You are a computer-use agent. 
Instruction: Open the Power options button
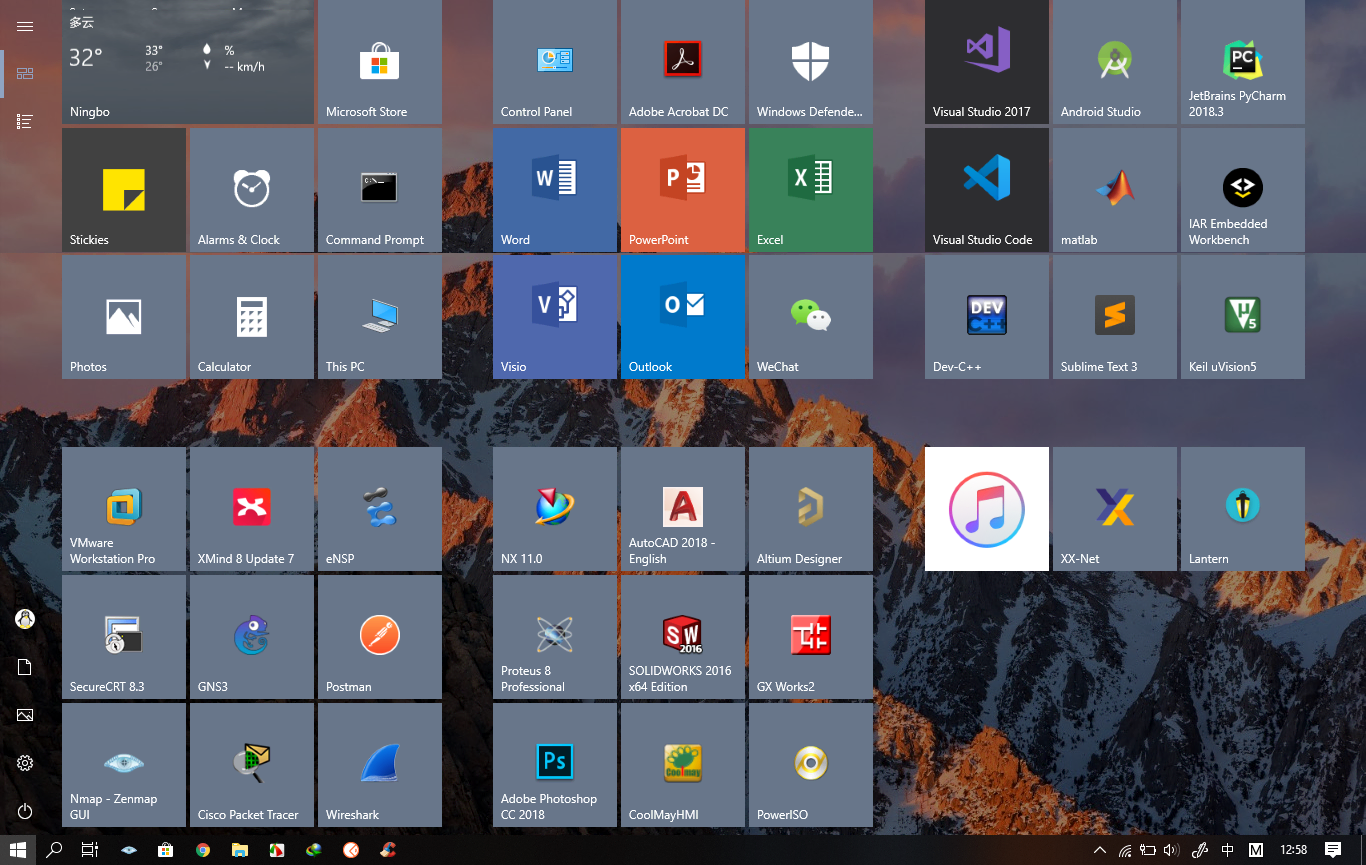point(25,811)
